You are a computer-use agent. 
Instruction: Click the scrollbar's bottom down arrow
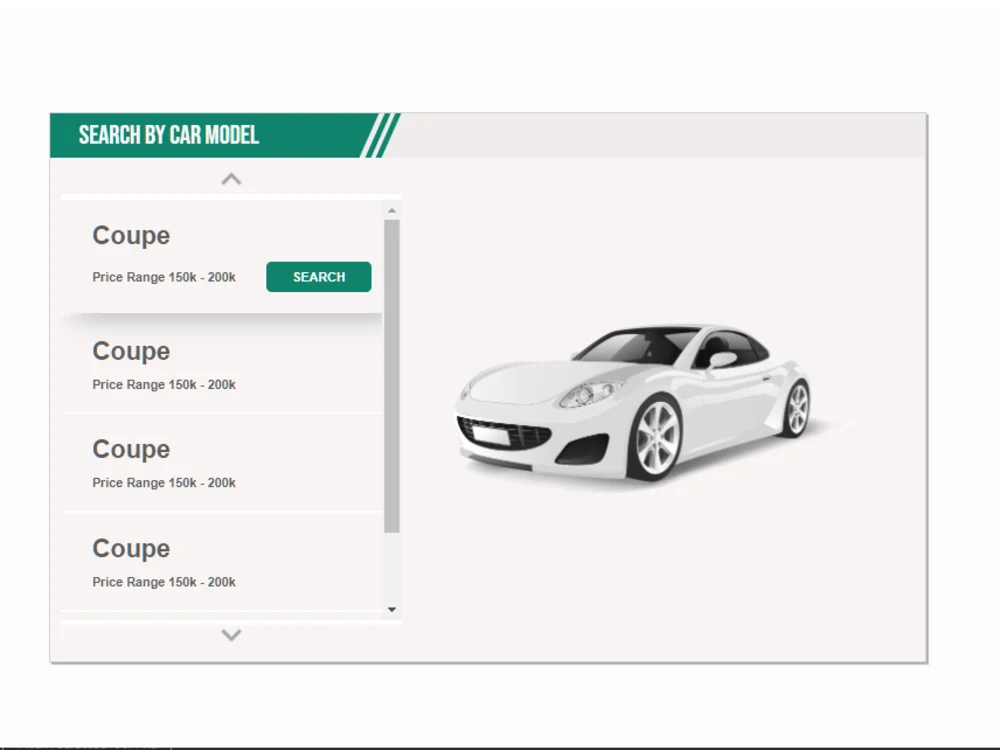pos(392,610)
